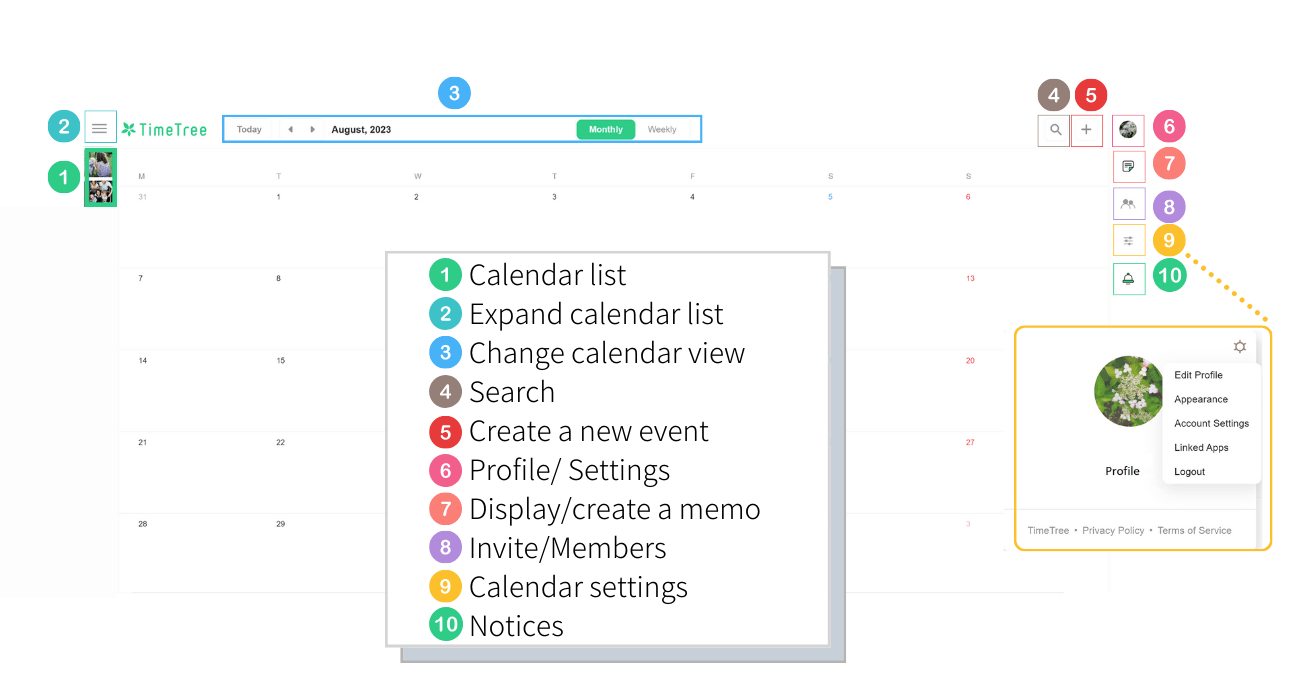Open the profile avatar menu
This screenshot has width=1300, height=700.
(1128, 129)
